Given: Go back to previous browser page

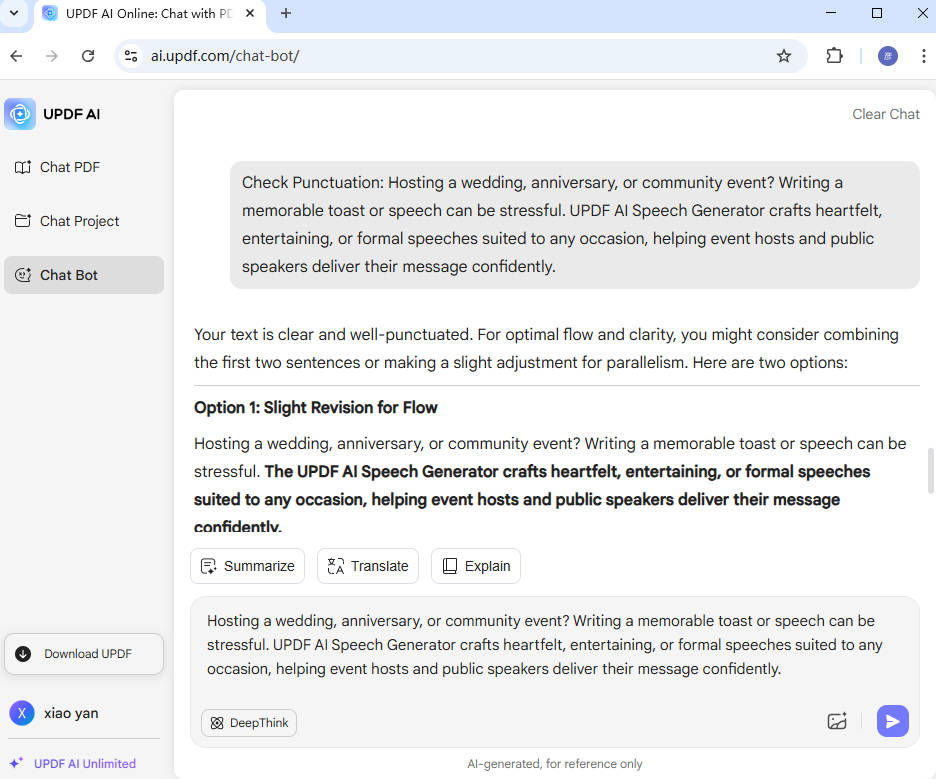Looking at the screenshot, I should pos(16,56).
